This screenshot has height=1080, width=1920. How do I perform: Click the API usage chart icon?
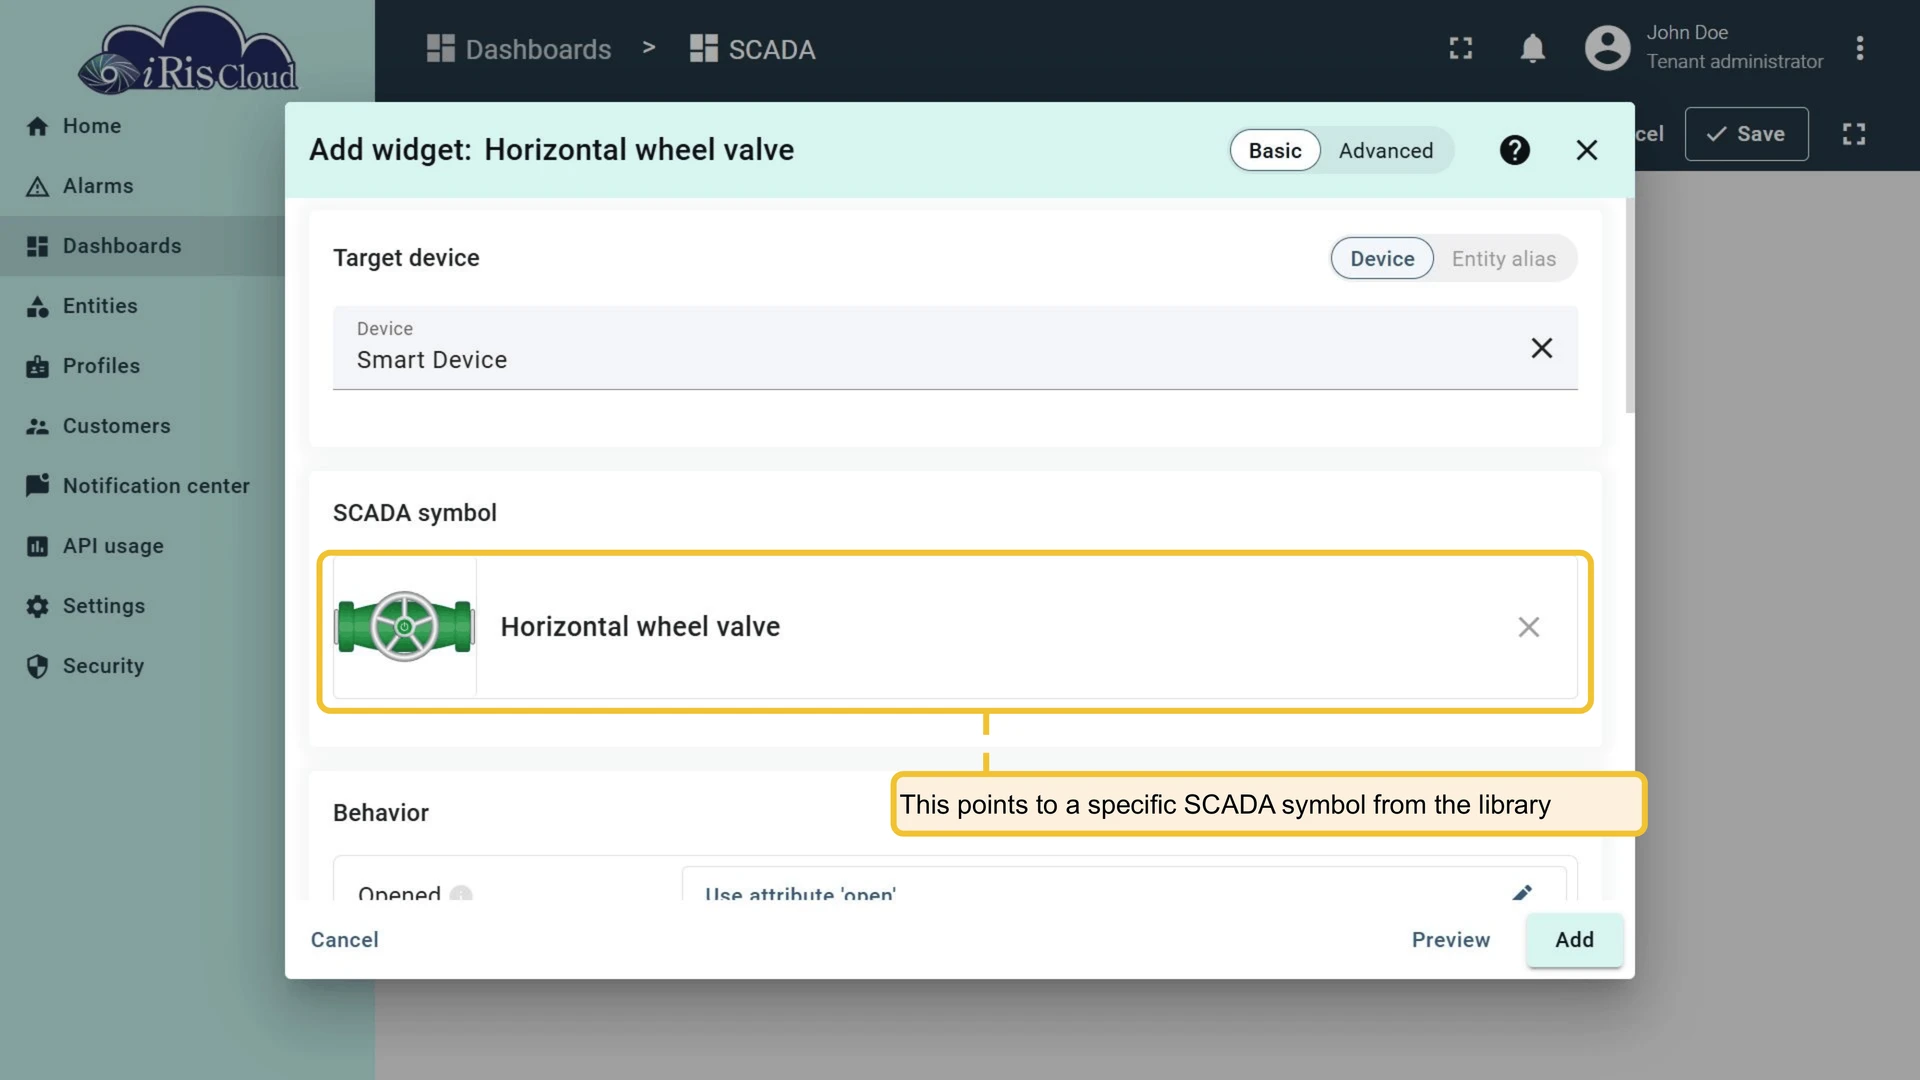(x=37, y=546)
